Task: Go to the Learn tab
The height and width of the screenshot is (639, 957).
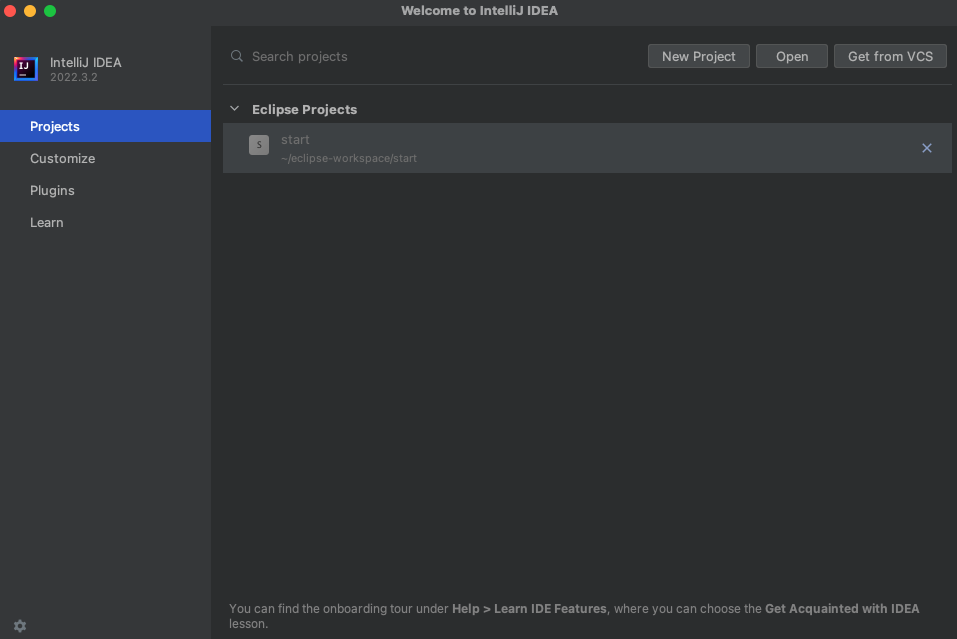Action: pos(106,223)
